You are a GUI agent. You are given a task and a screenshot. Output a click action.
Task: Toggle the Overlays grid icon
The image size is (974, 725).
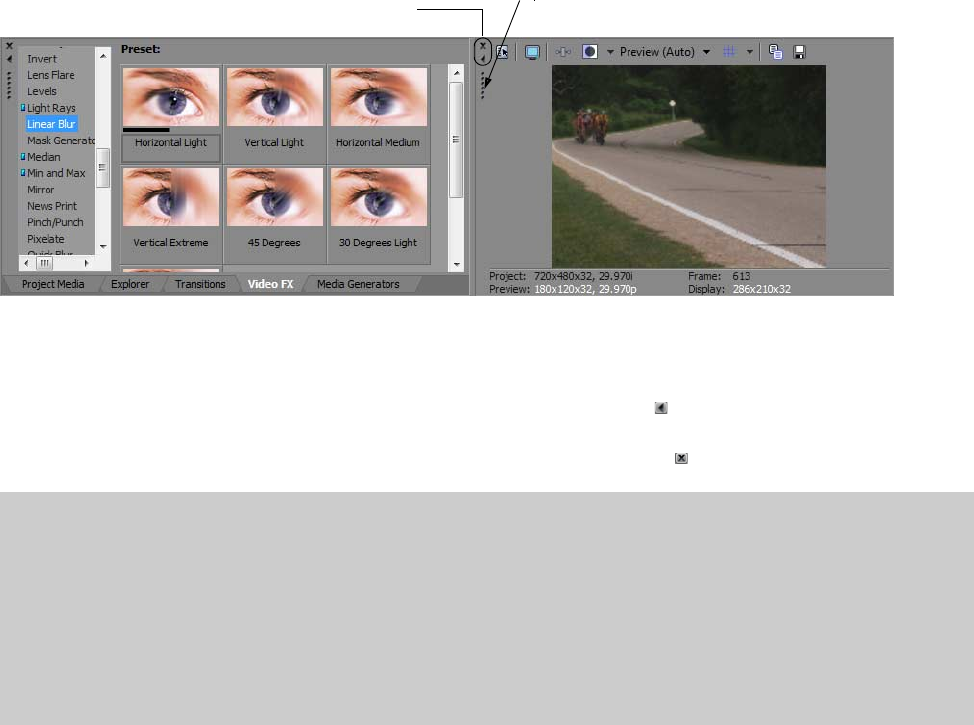coord(729,52)
